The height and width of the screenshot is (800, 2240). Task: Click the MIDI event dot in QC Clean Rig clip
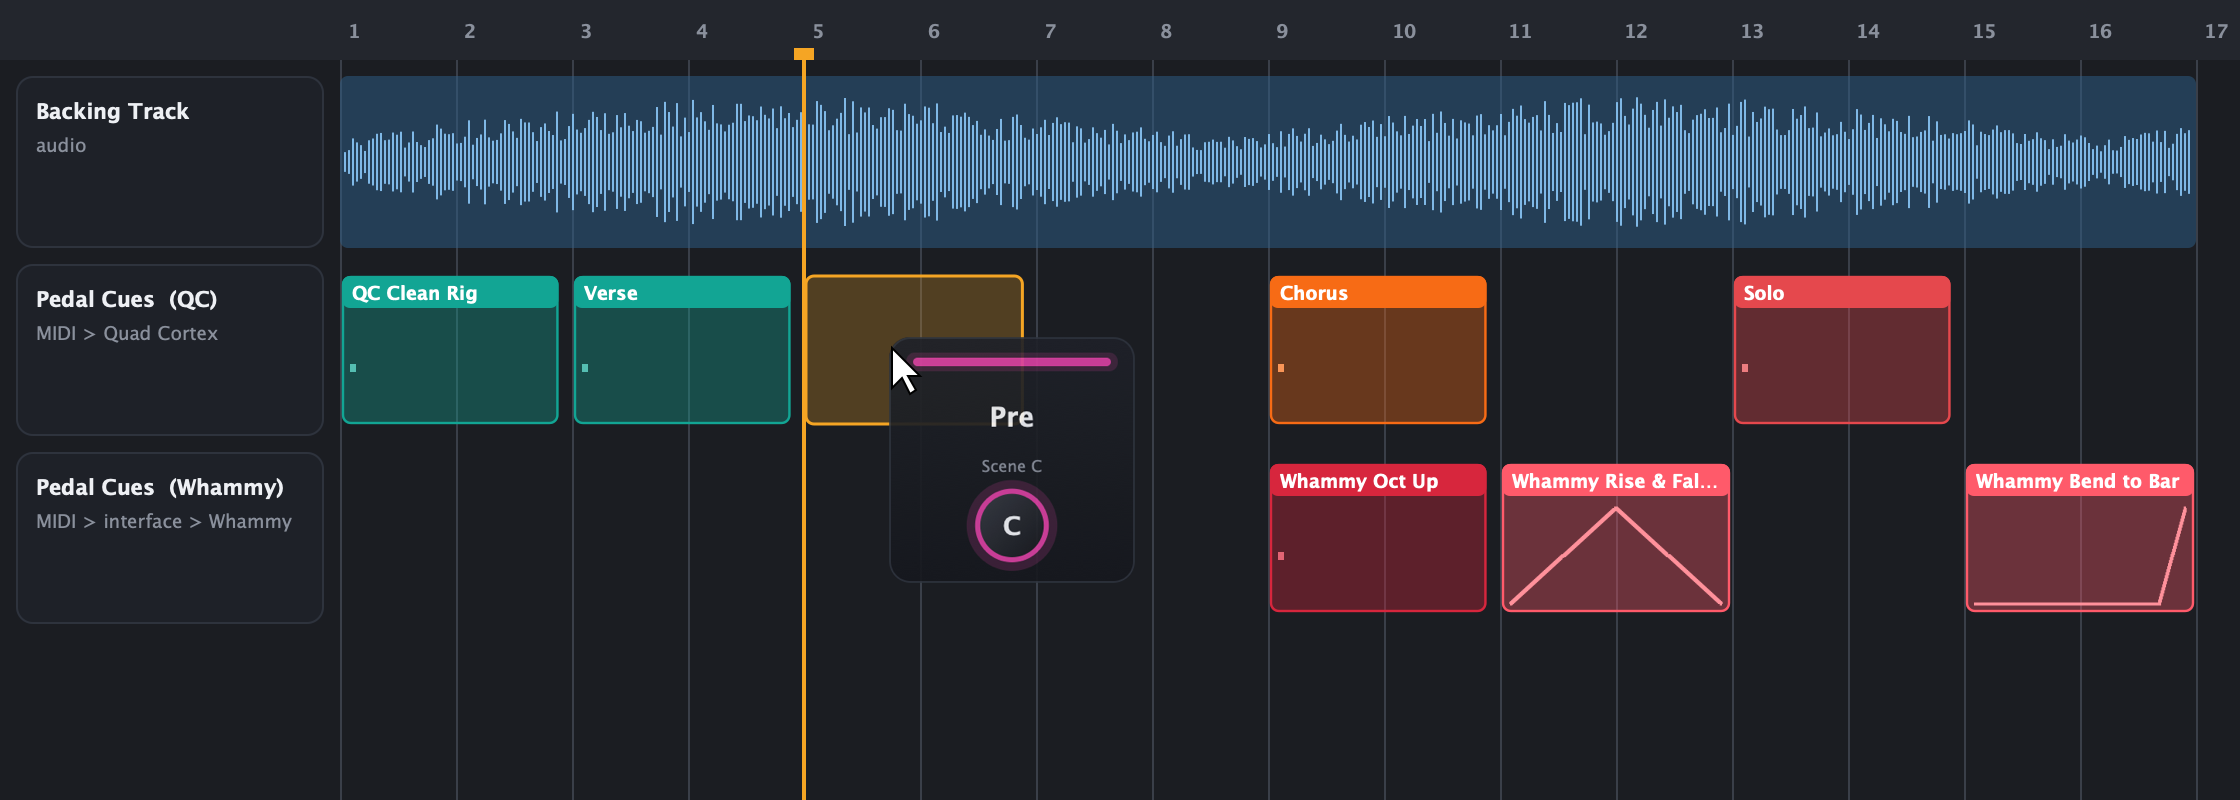tap(353, 368)
